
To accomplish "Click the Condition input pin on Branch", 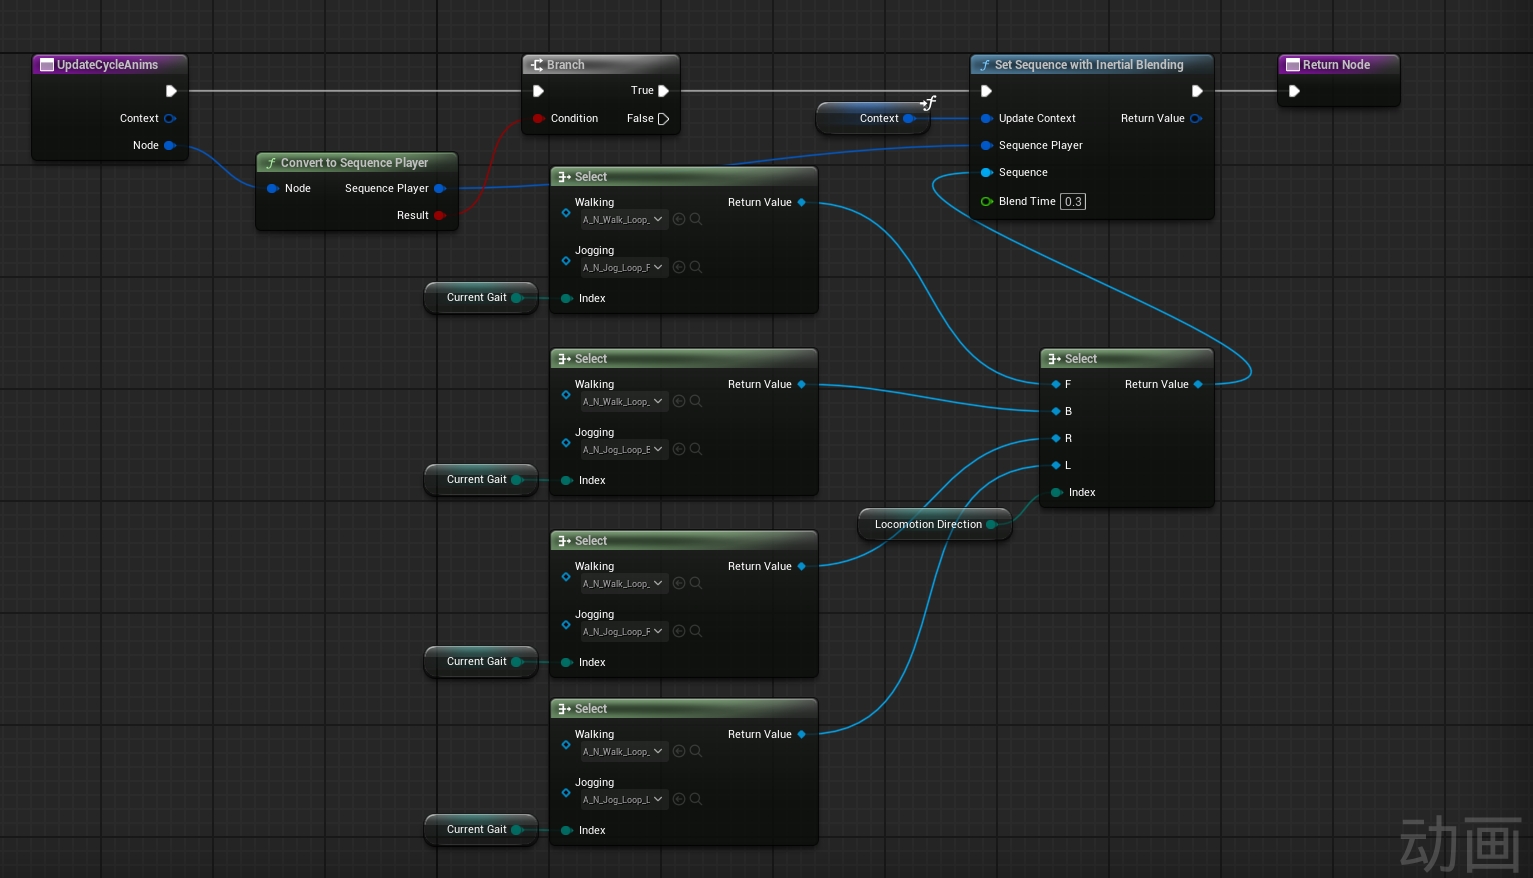I will [x=538, y=118].
